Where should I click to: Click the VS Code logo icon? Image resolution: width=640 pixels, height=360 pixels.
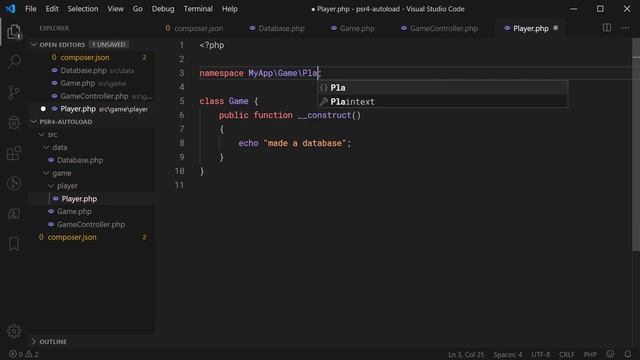coord(10,9)
